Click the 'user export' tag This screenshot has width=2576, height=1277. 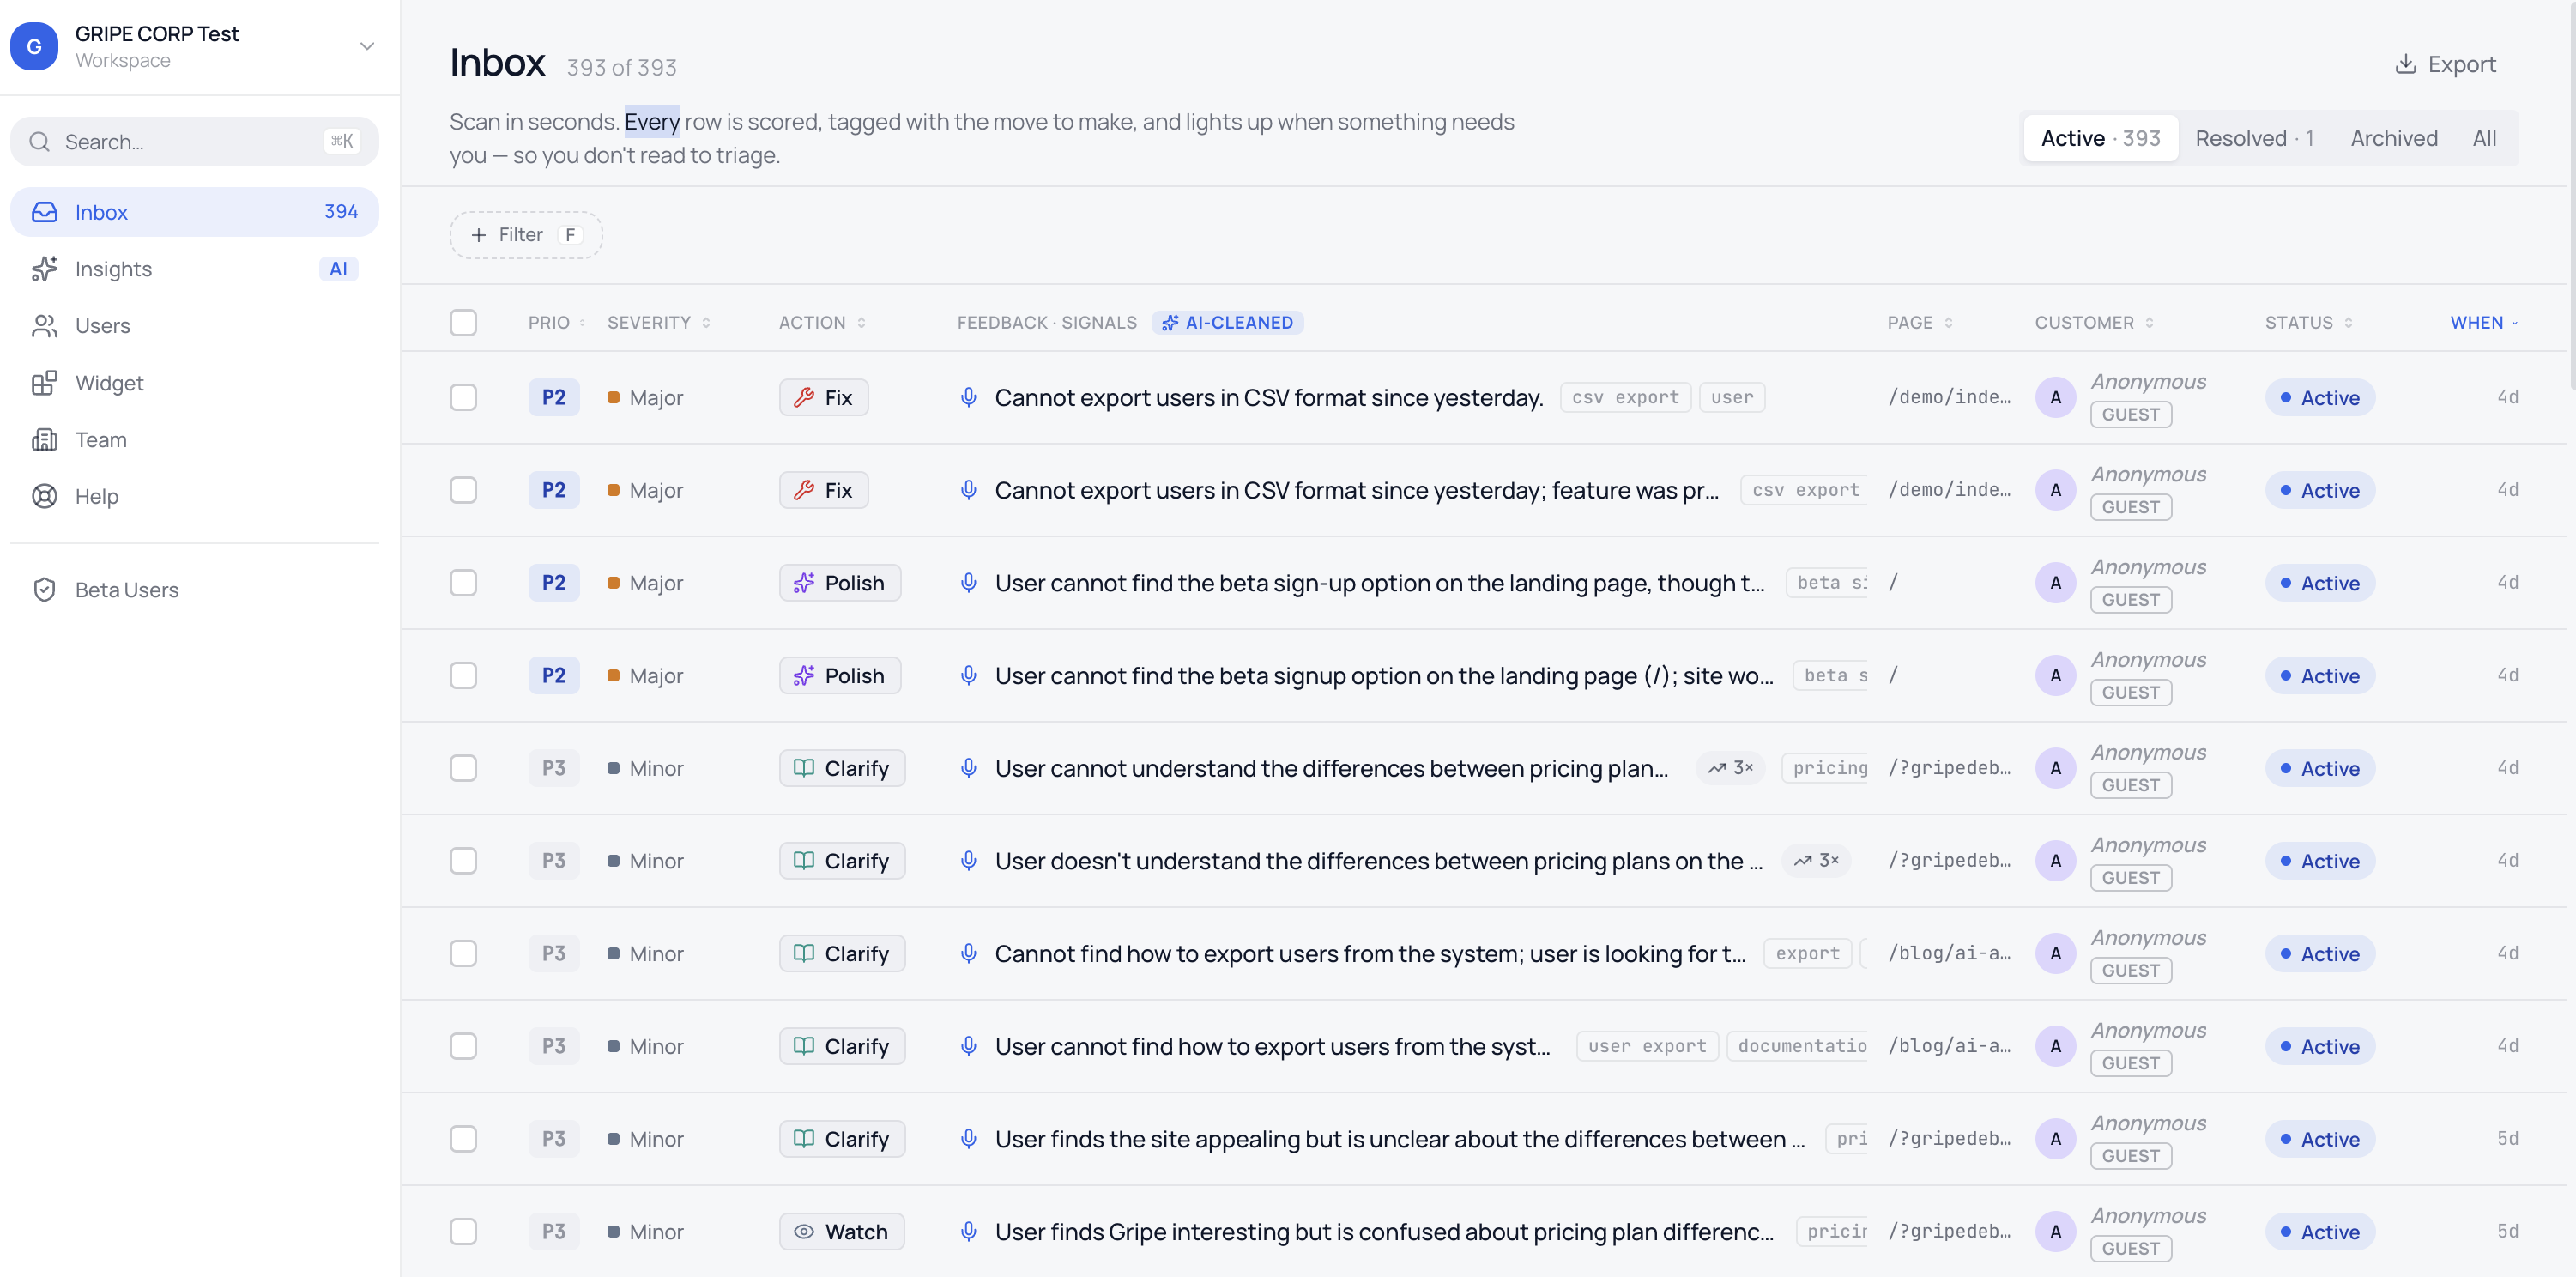1647,1045
